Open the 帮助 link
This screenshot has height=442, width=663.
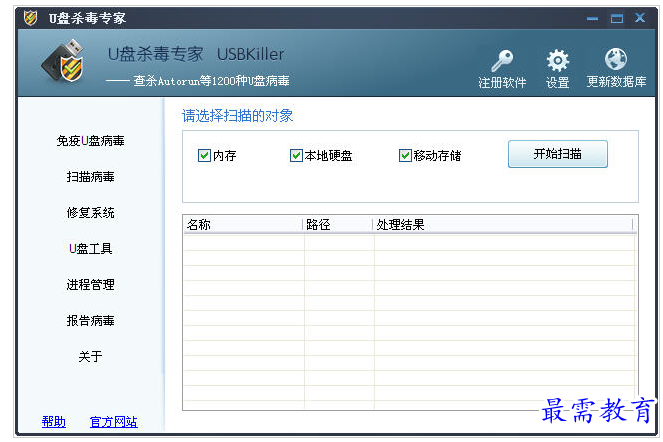54,422
